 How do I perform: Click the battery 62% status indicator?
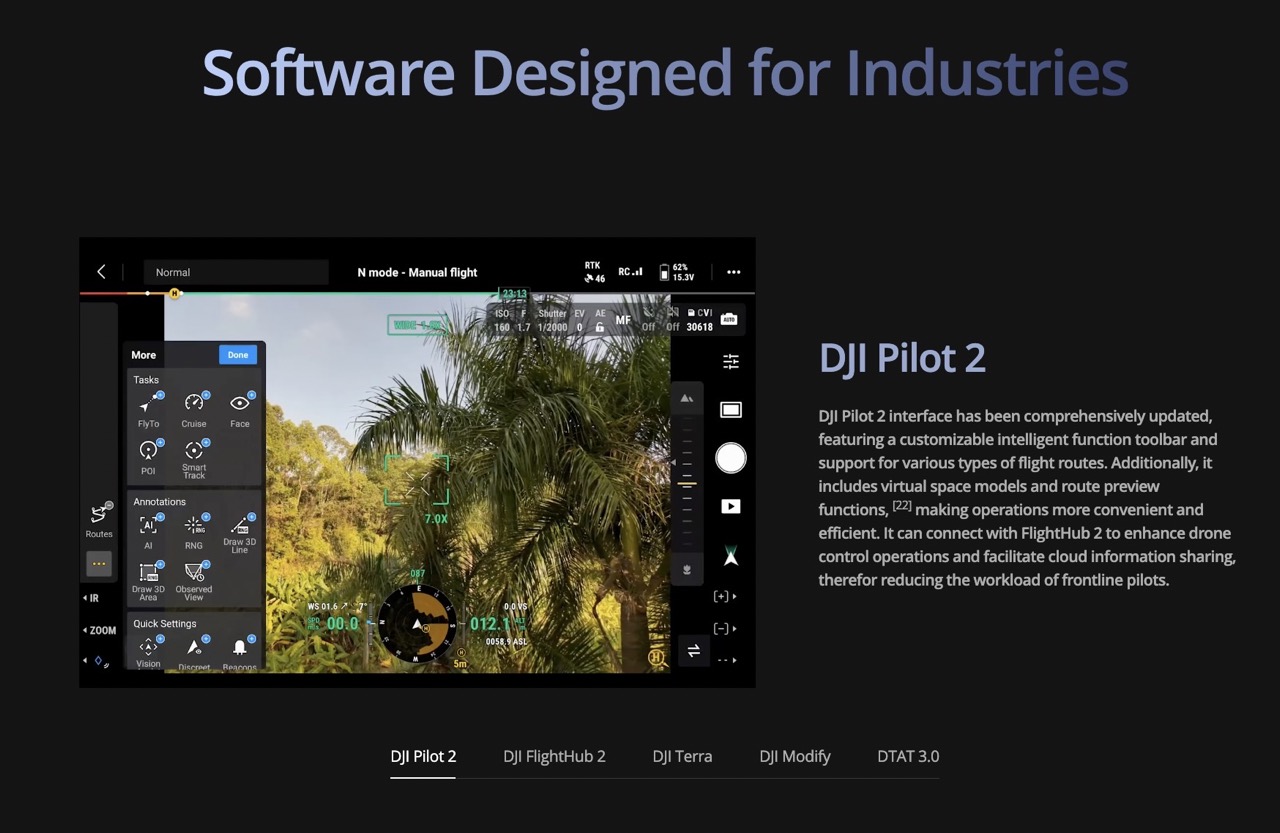[677, 272]
